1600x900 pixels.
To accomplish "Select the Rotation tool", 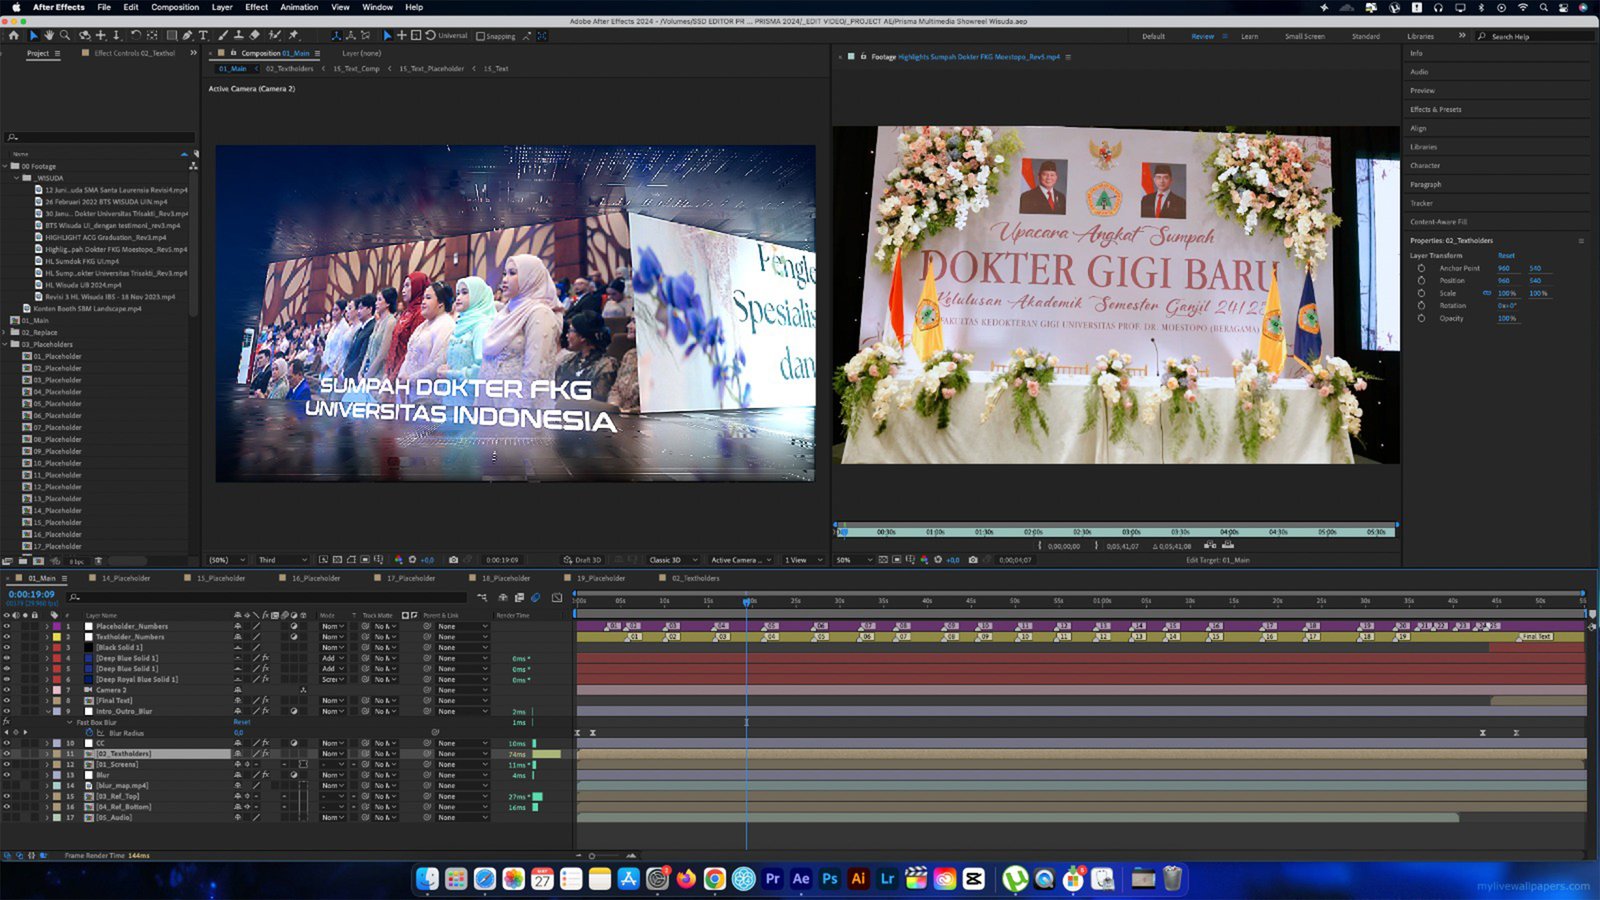I will pos(135,35).
